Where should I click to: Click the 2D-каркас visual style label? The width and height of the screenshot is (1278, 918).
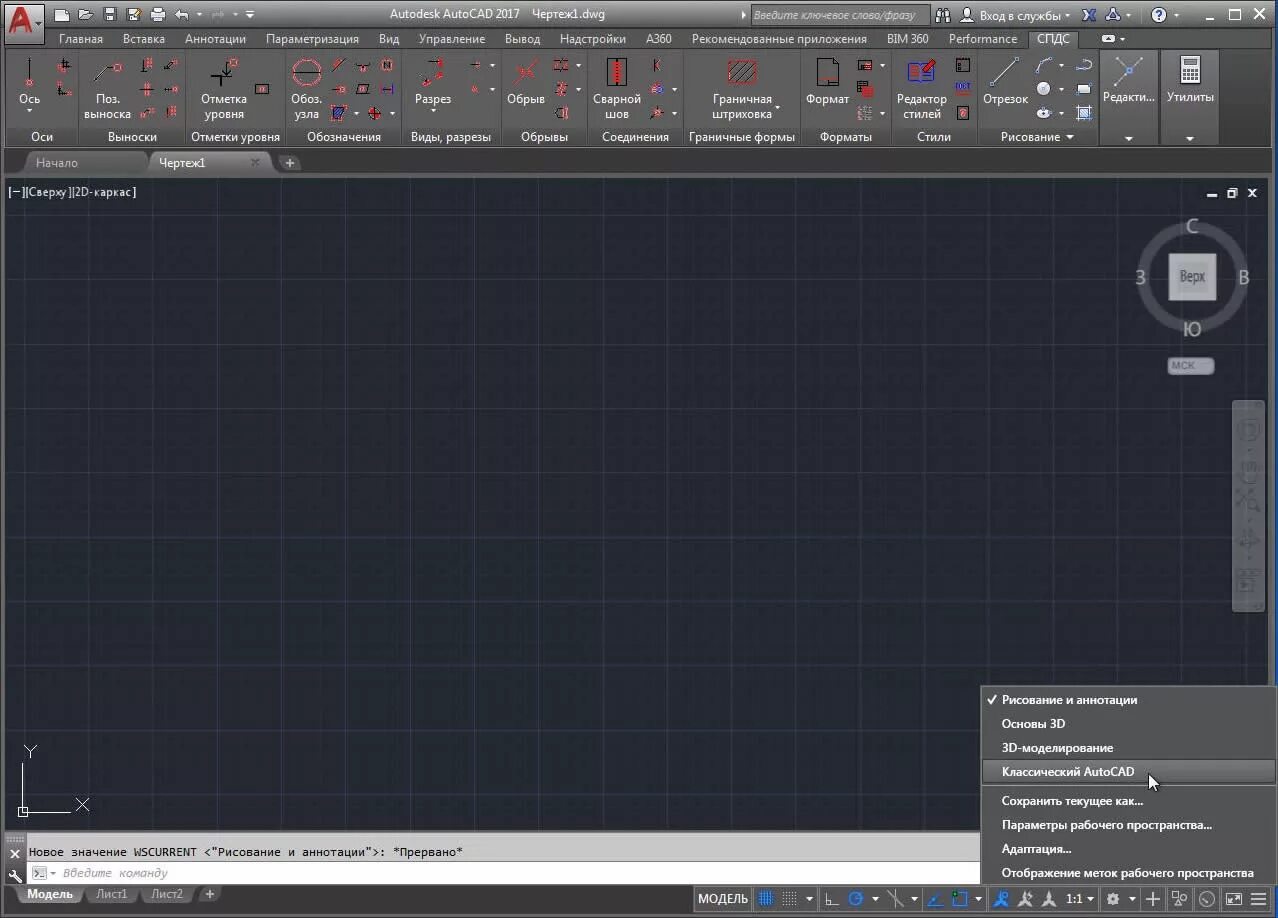pos(104,192)
